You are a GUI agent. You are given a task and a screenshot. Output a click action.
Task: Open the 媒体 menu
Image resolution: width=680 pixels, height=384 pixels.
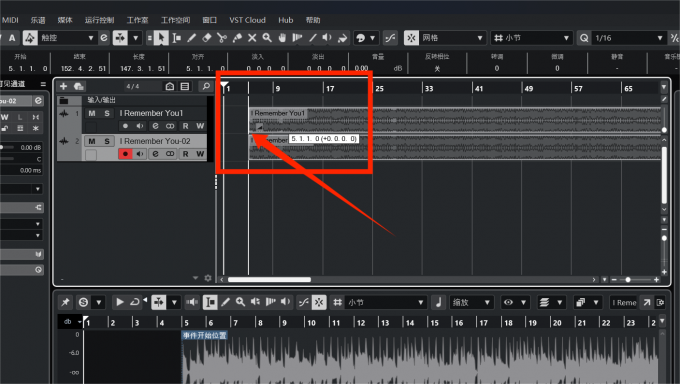coord(65,20)
